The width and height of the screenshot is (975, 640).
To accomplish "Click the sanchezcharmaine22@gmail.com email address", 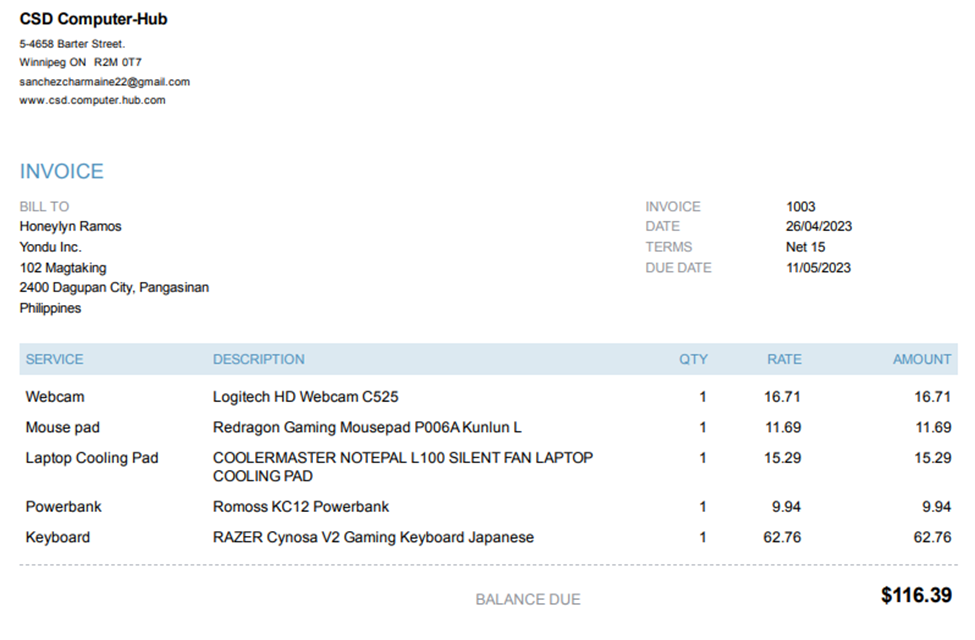I will point(104,81).
